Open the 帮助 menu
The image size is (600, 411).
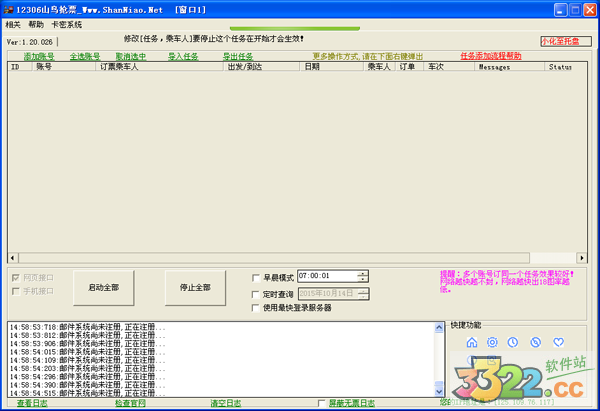click(36, 25)
